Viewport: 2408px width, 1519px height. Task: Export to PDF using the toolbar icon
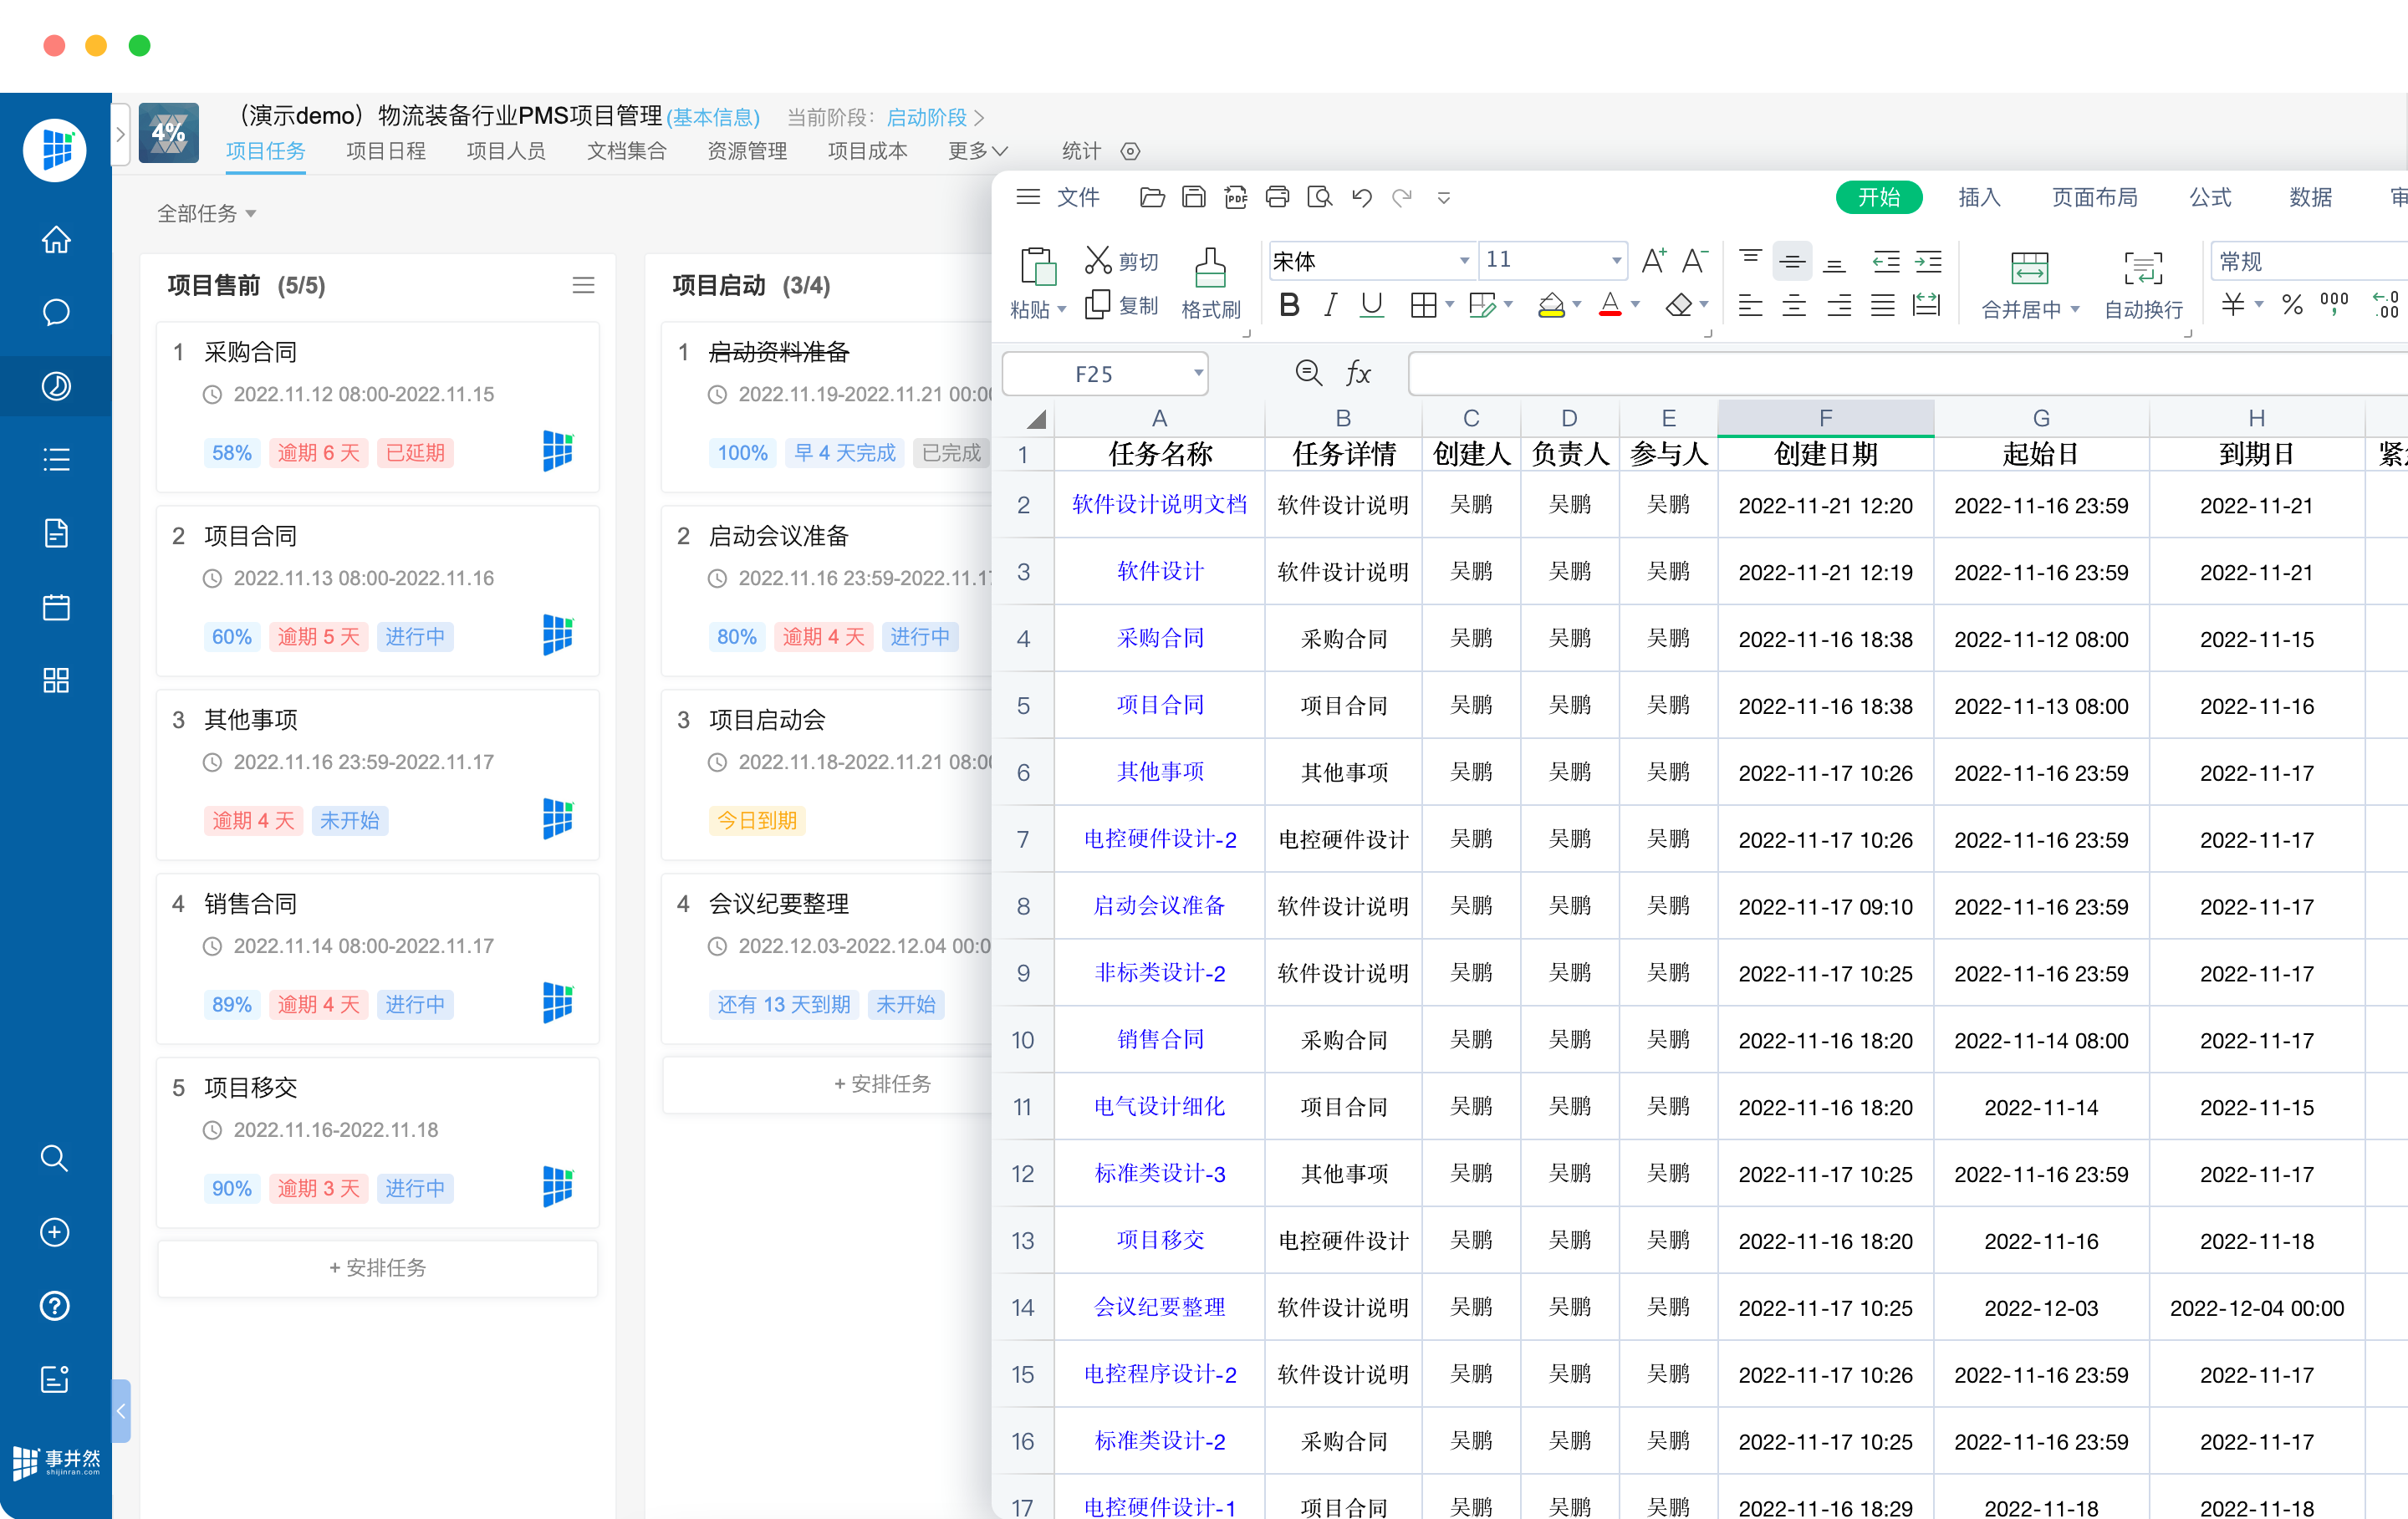click(x=1235, y=197)
